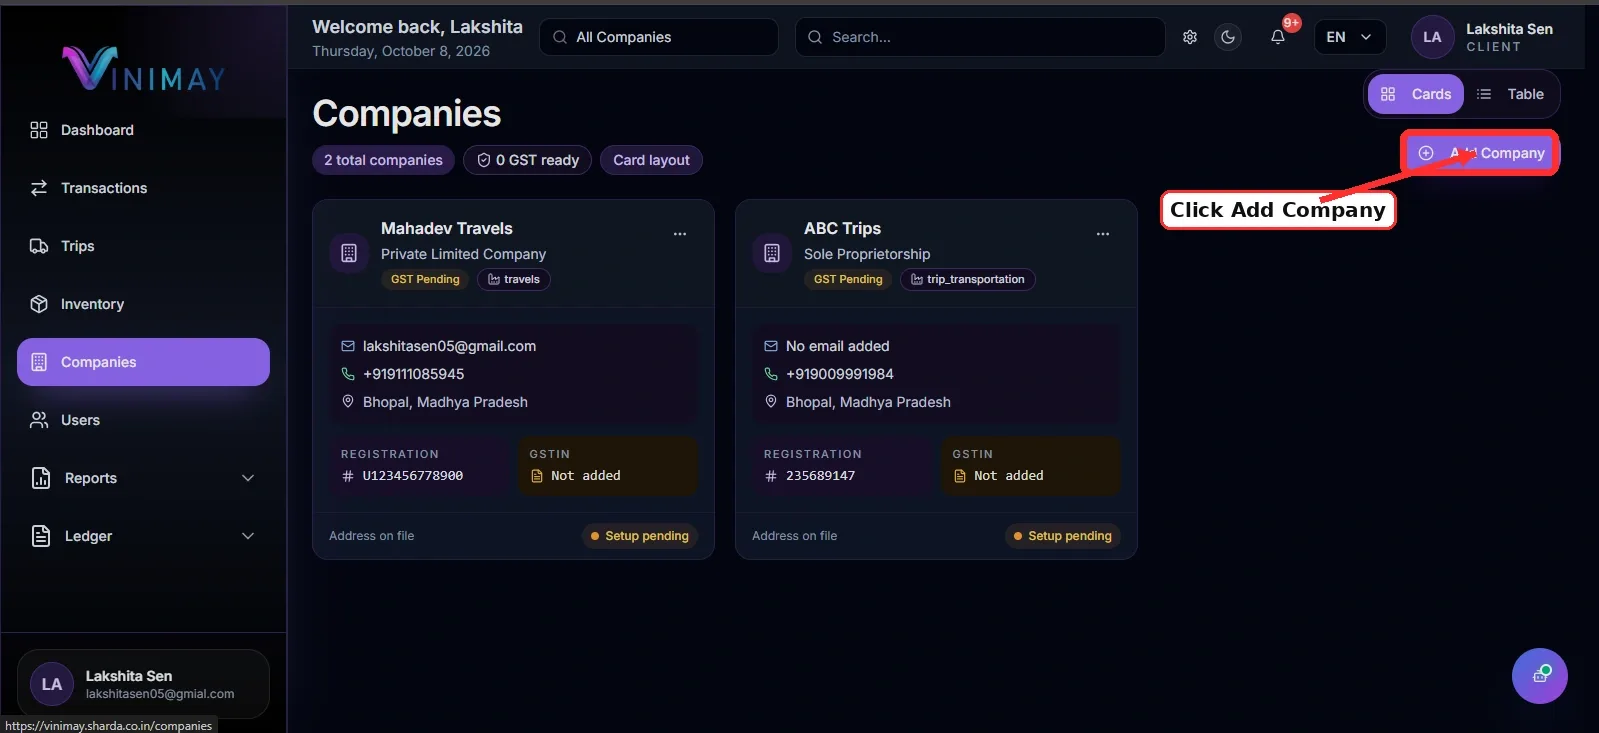Expand the Reports menu
This screenshot has width=1599, height=733.
143,478
